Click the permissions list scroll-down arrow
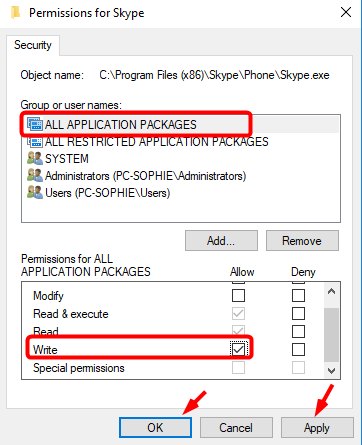The width and height of the screenshot is (362, 445). coord(331,370)
